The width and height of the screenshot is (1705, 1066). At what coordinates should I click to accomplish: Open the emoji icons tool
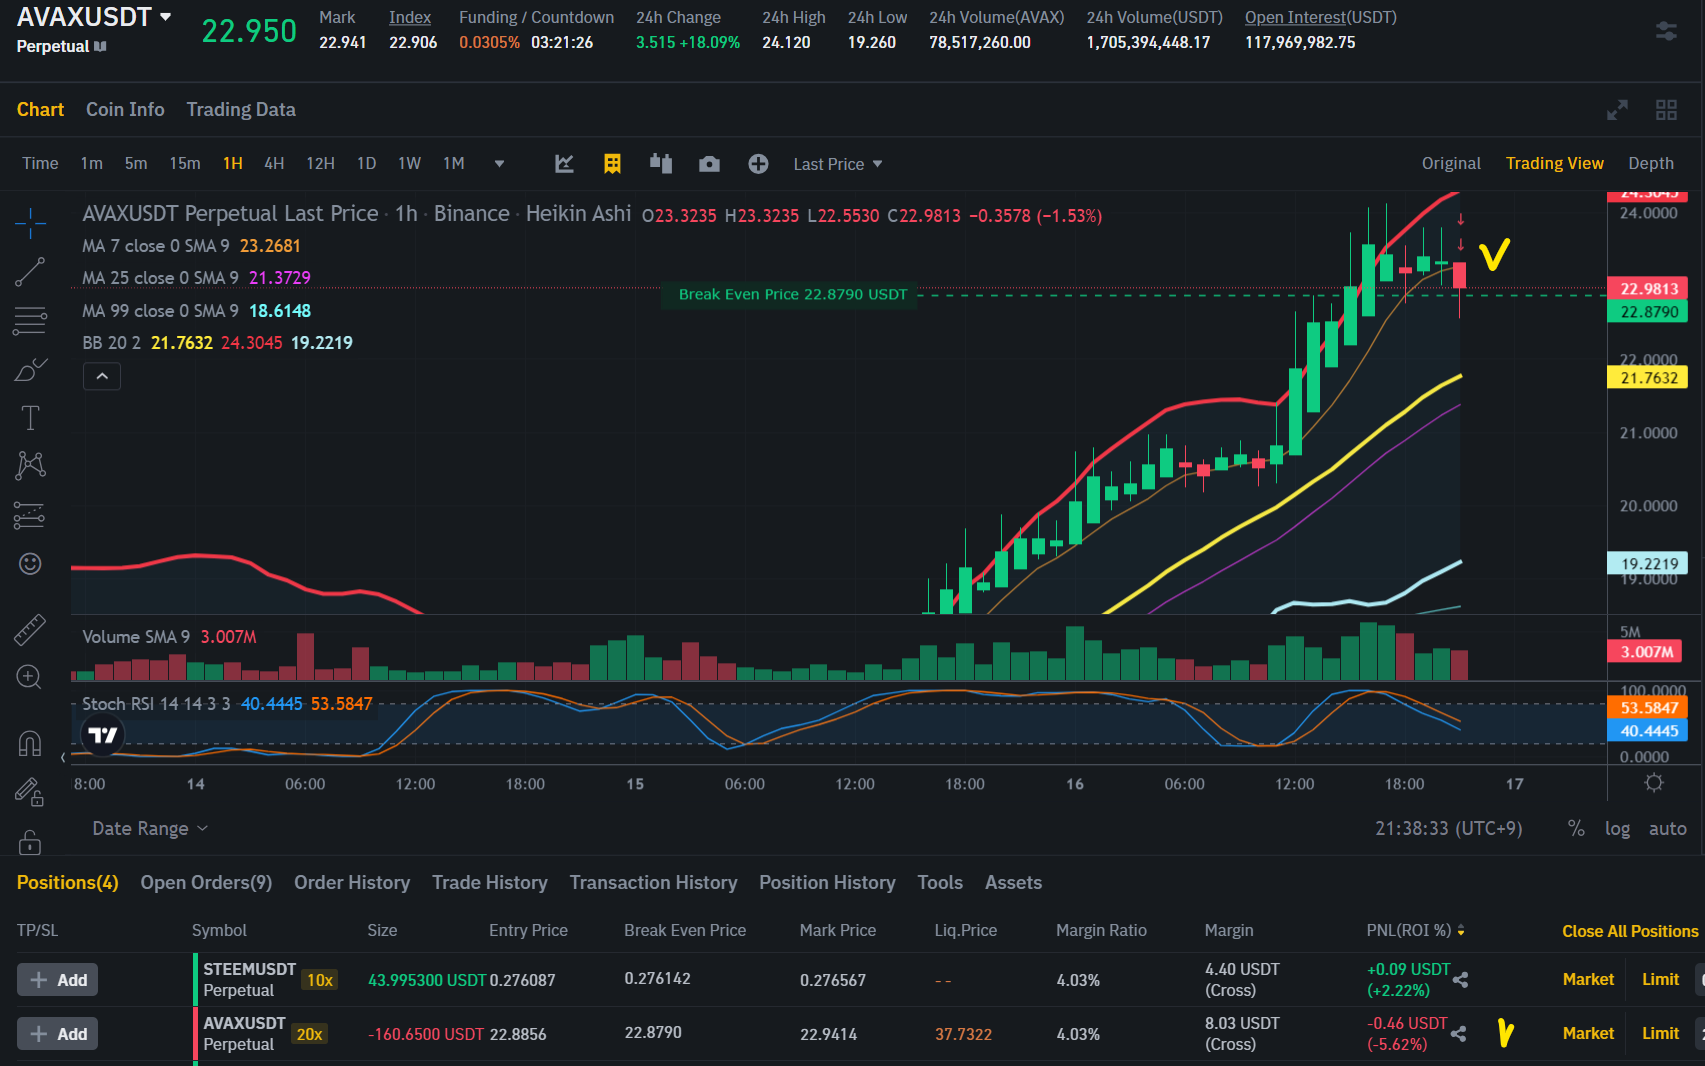30,564
